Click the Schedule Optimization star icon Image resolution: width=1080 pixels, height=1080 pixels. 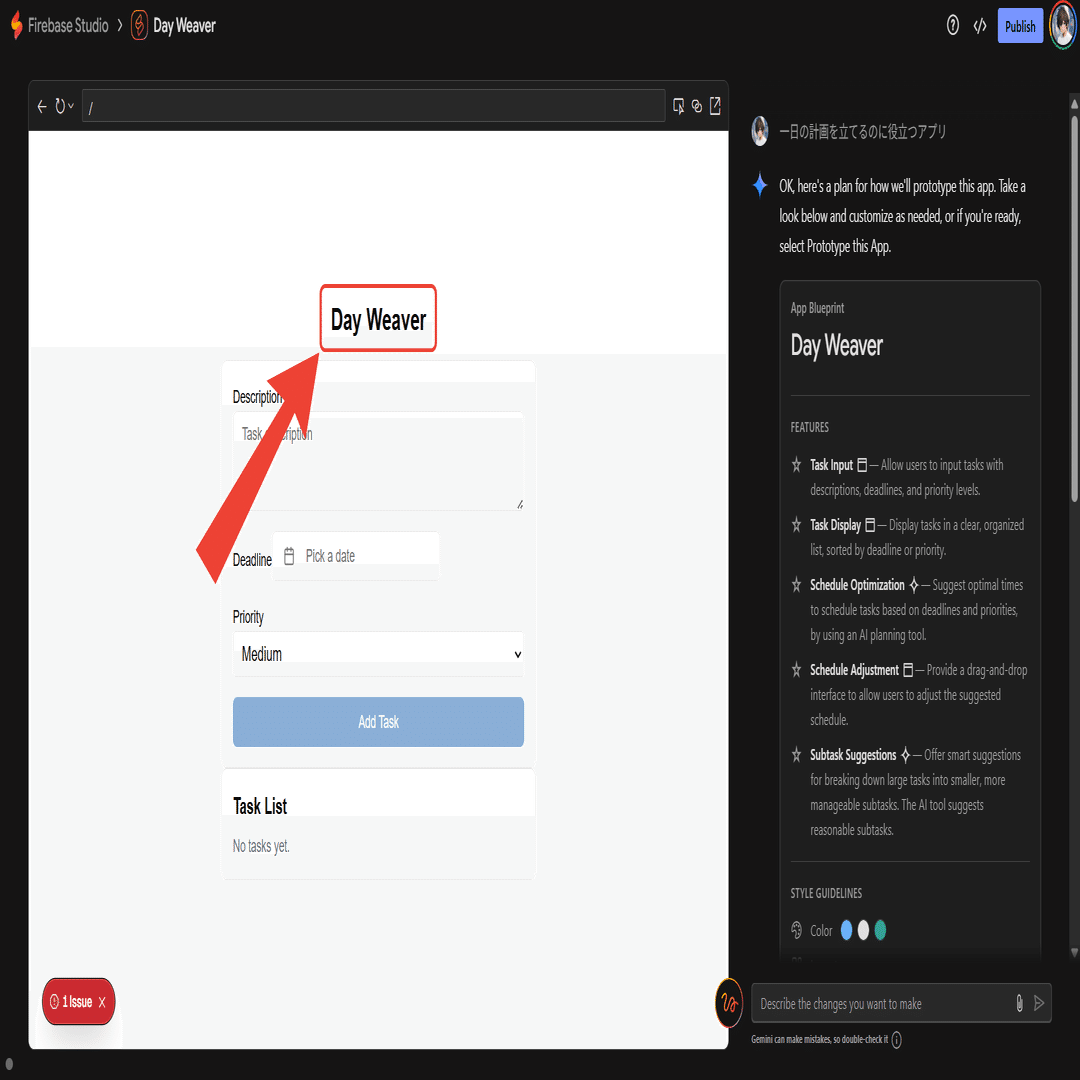point(796,585)
